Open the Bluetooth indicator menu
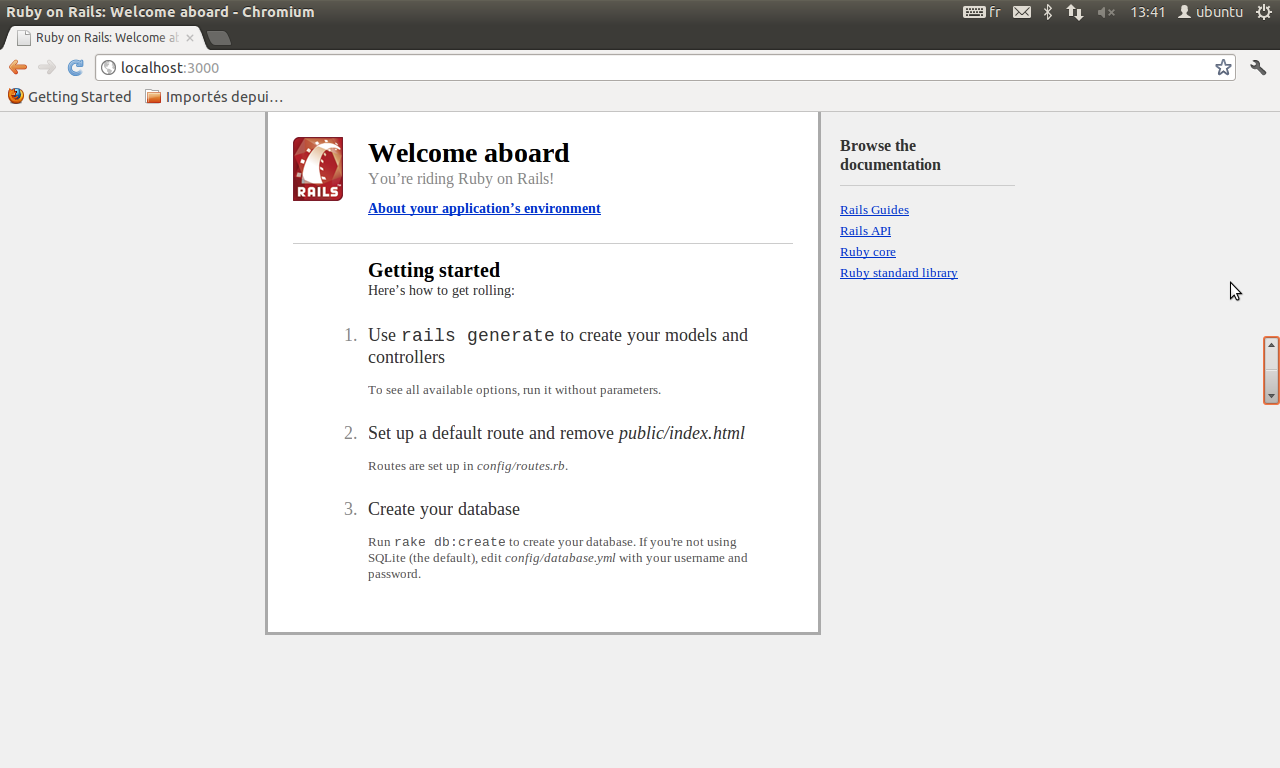Viewport: 1280px width, 768px height. tap(1048, 12)
